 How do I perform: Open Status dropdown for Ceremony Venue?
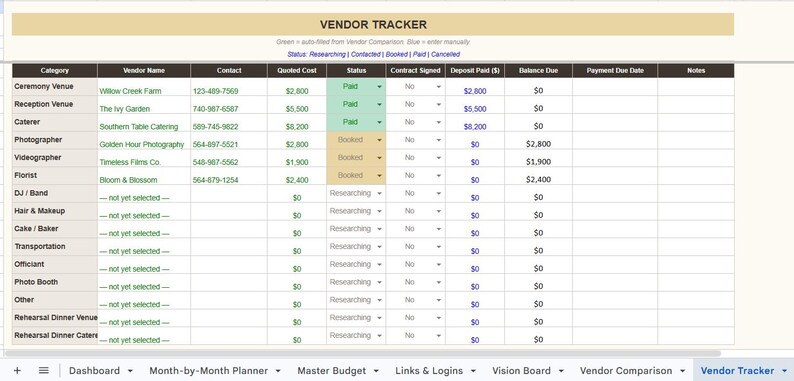(379, 87)
